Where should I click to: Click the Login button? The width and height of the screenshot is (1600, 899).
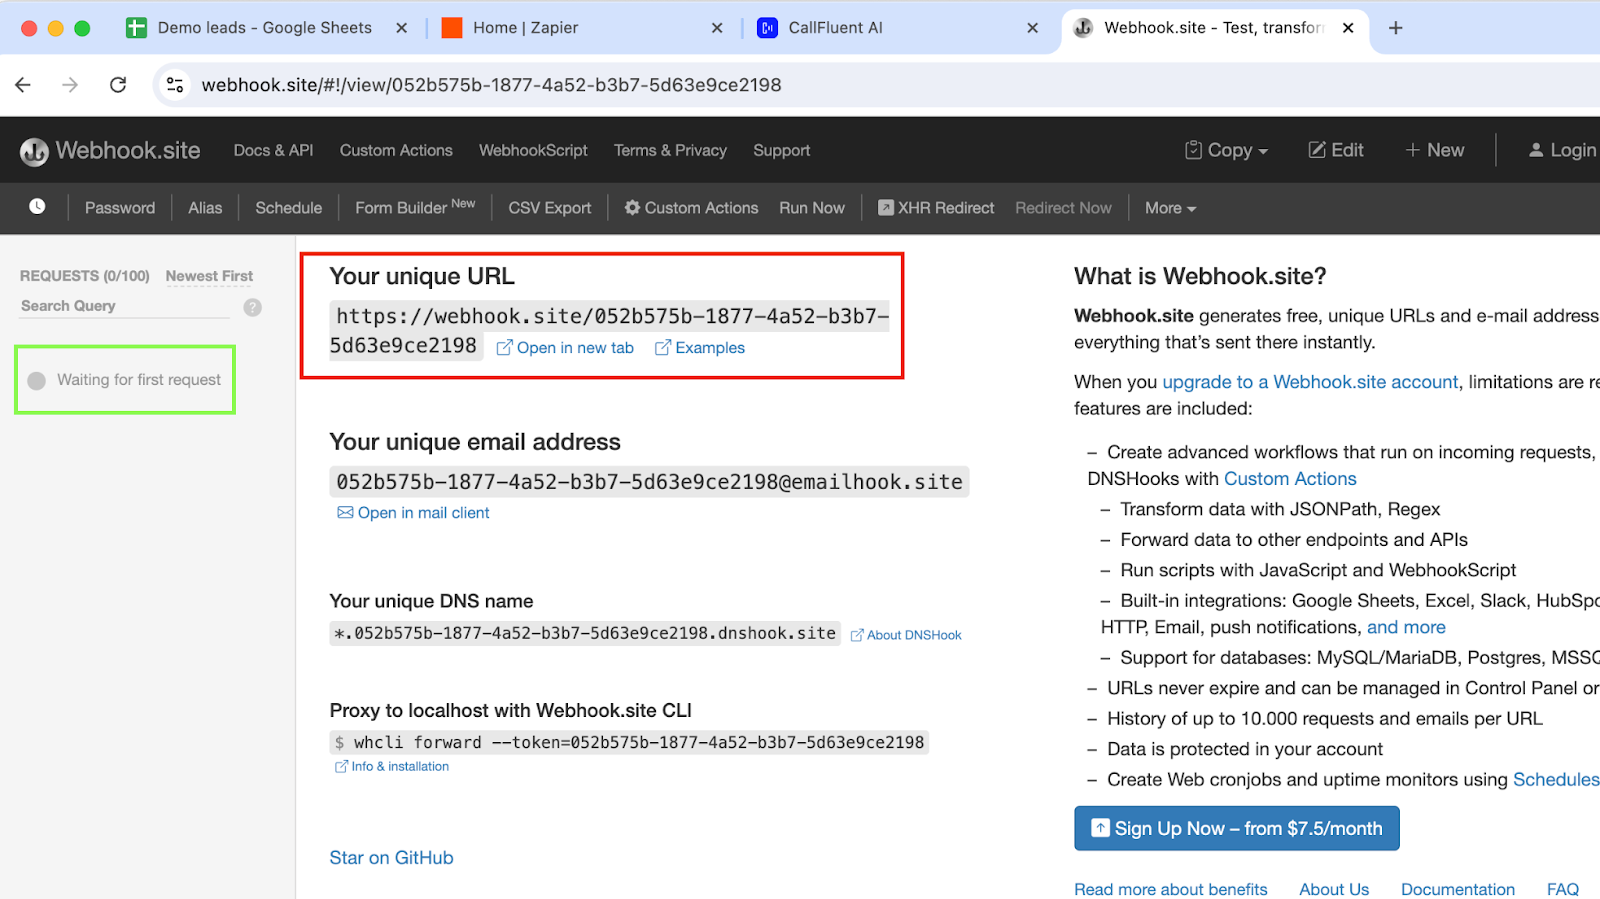pos(1562,150)
